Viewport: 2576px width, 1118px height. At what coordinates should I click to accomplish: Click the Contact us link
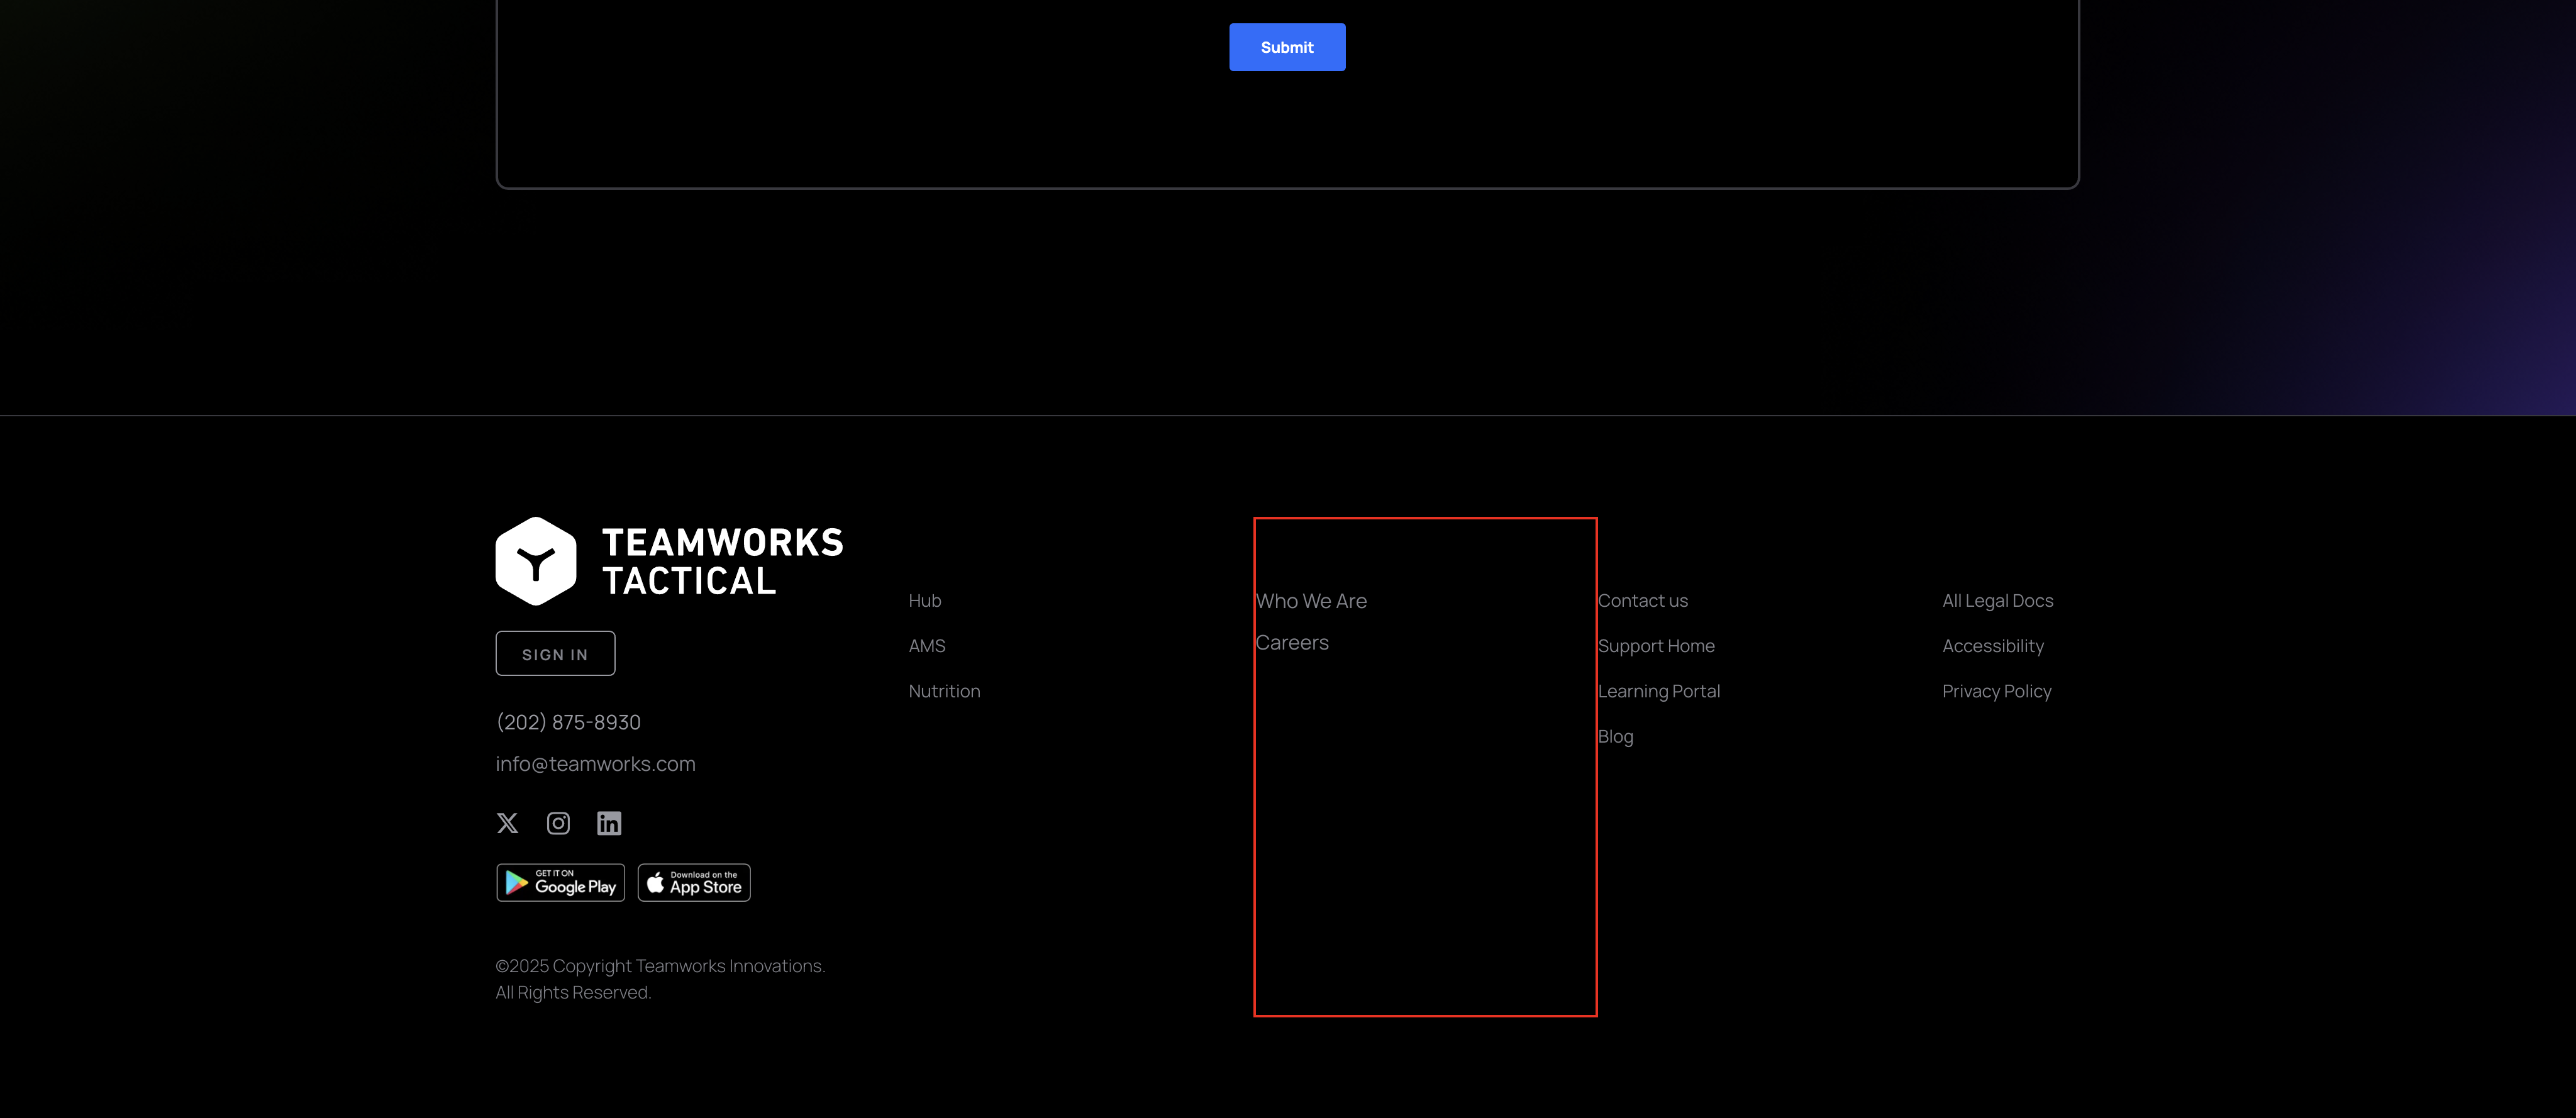pyautogui.click(x=1643, y=601)
